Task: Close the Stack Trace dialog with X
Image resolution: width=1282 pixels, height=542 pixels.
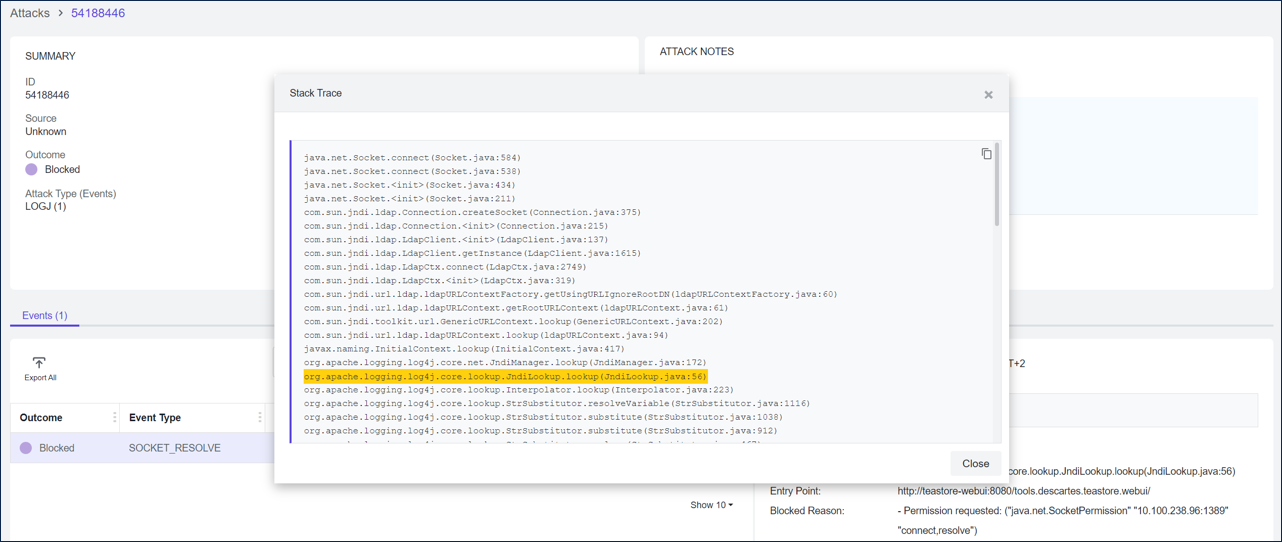Action: click(988, 95)
